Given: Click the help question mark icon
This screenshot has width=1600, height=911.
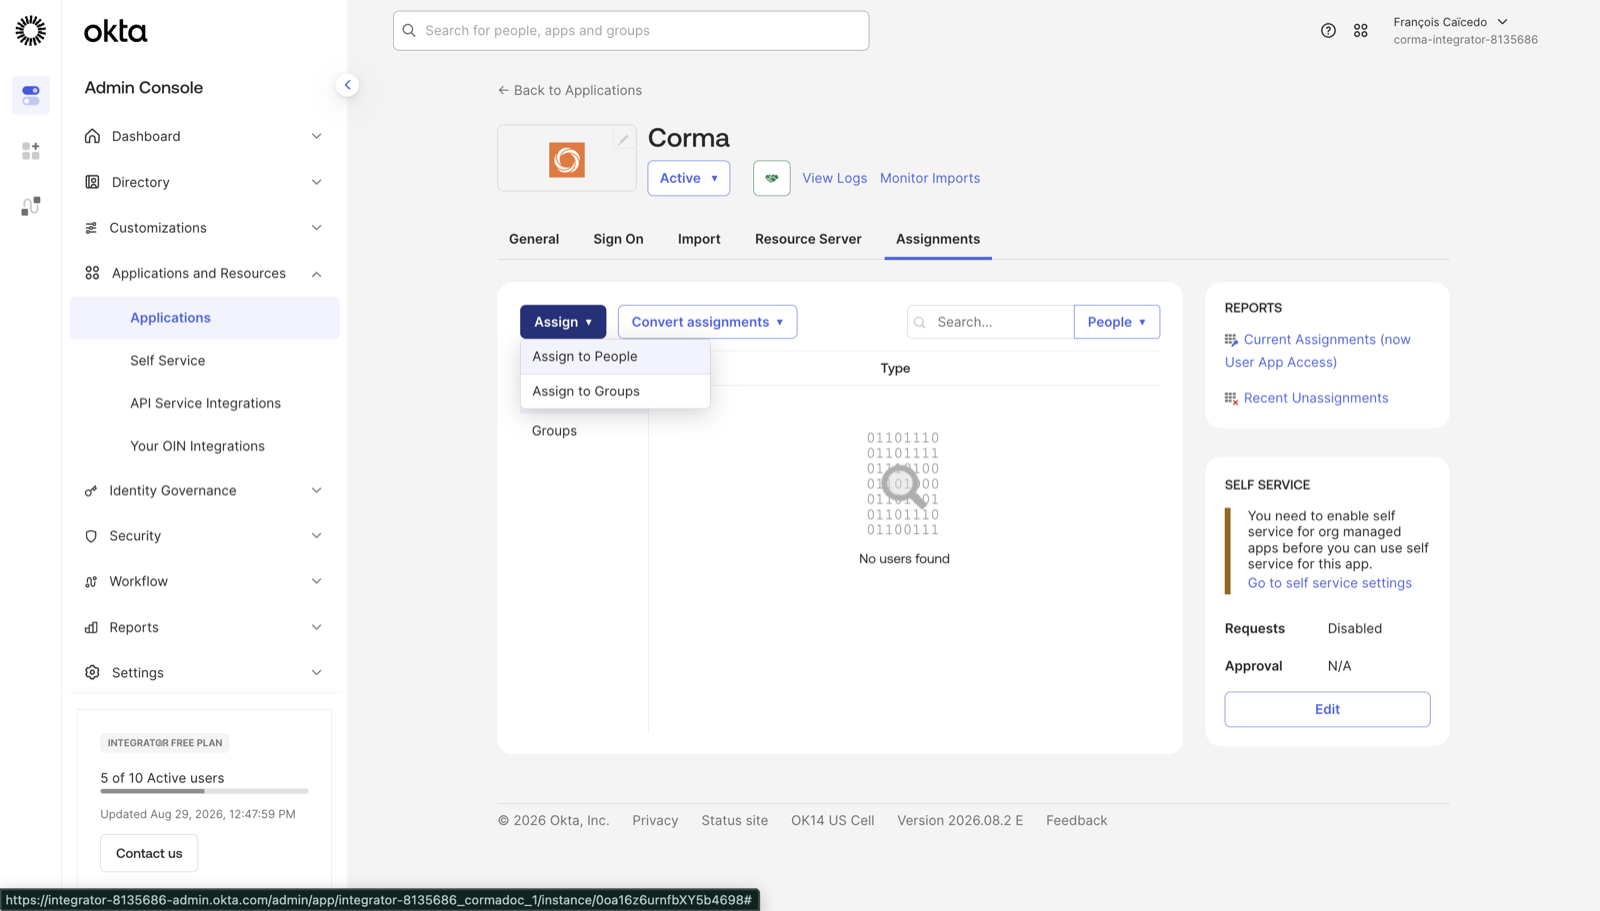Looking at the screenshot, I should click(1328, 31).
